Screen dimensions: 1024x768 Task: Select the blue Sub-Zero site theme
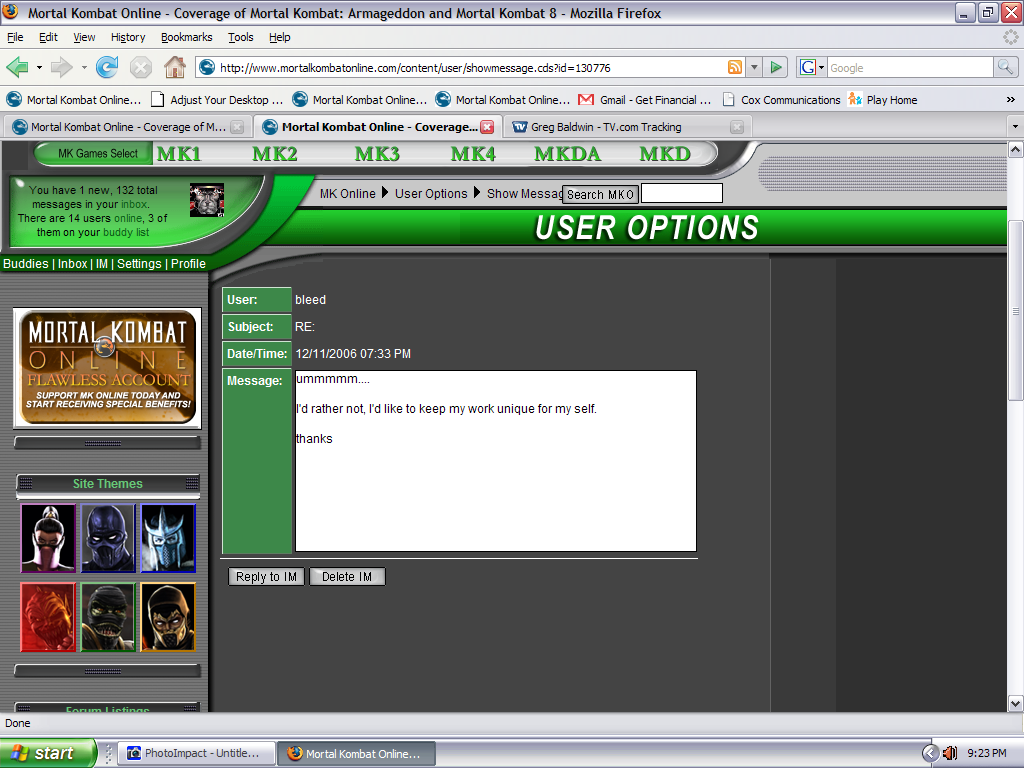pyautogui.click(x=168, y=538)
